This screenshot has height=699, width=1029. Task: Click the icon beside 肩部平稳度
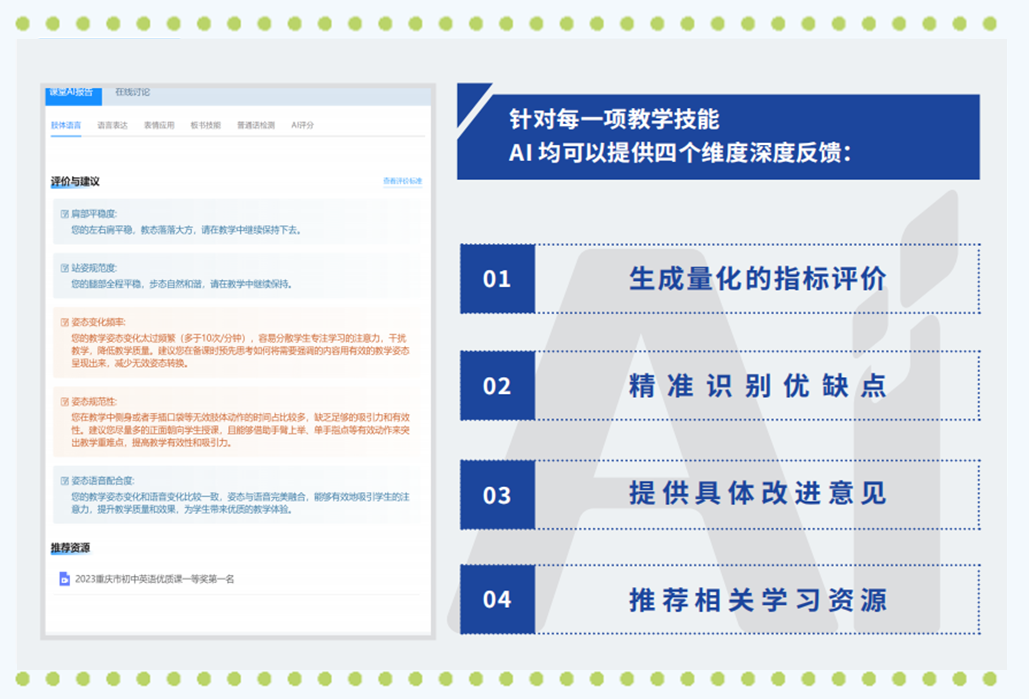(65, 214)
